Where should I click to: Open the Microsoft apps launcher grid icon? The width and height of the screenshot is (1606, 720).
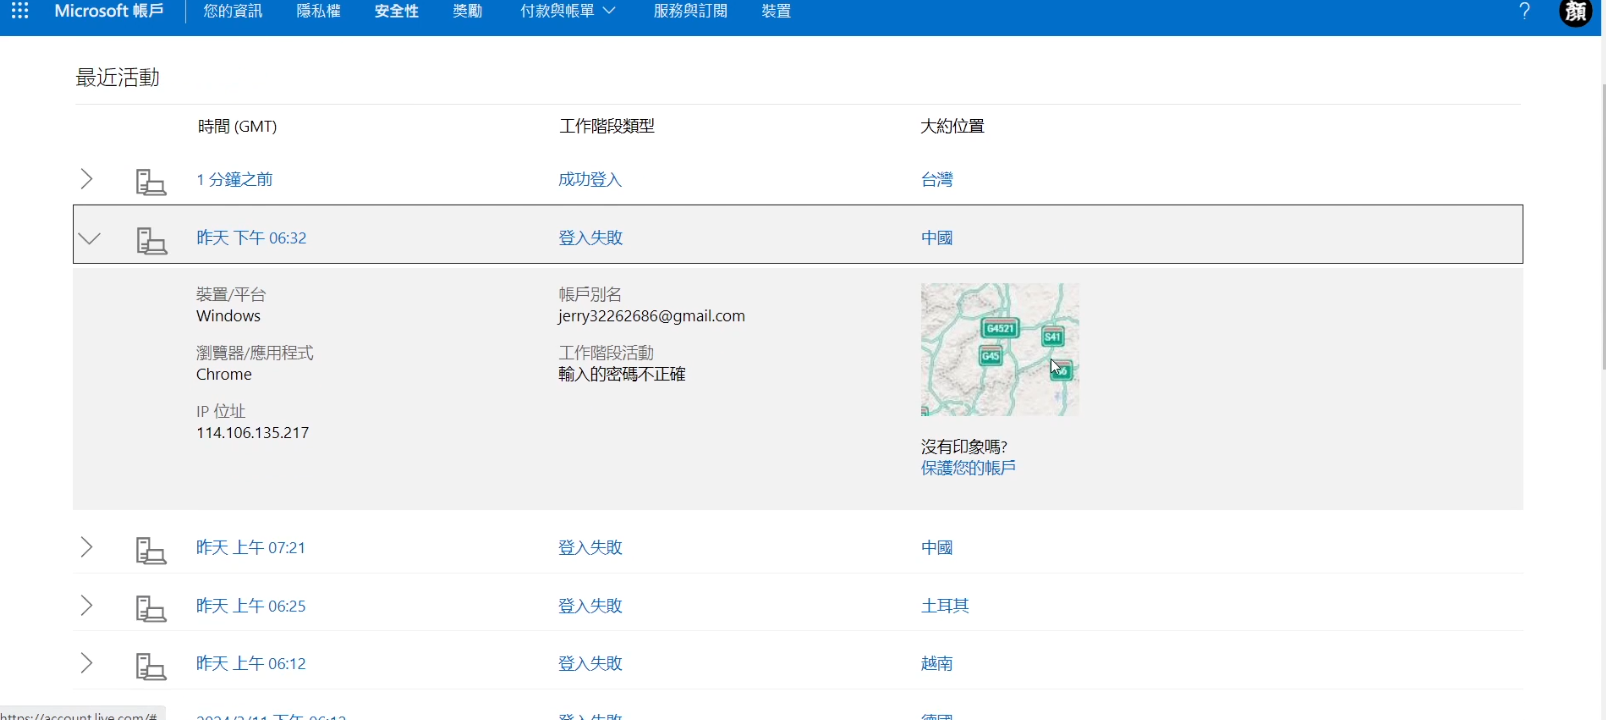(x=20, y=11)
